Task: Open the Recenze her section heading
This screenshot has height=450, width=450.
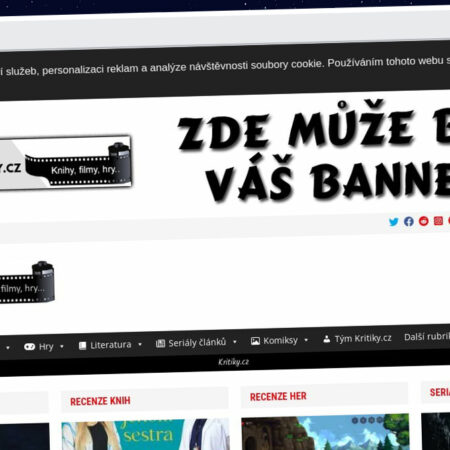Action: 278,396
